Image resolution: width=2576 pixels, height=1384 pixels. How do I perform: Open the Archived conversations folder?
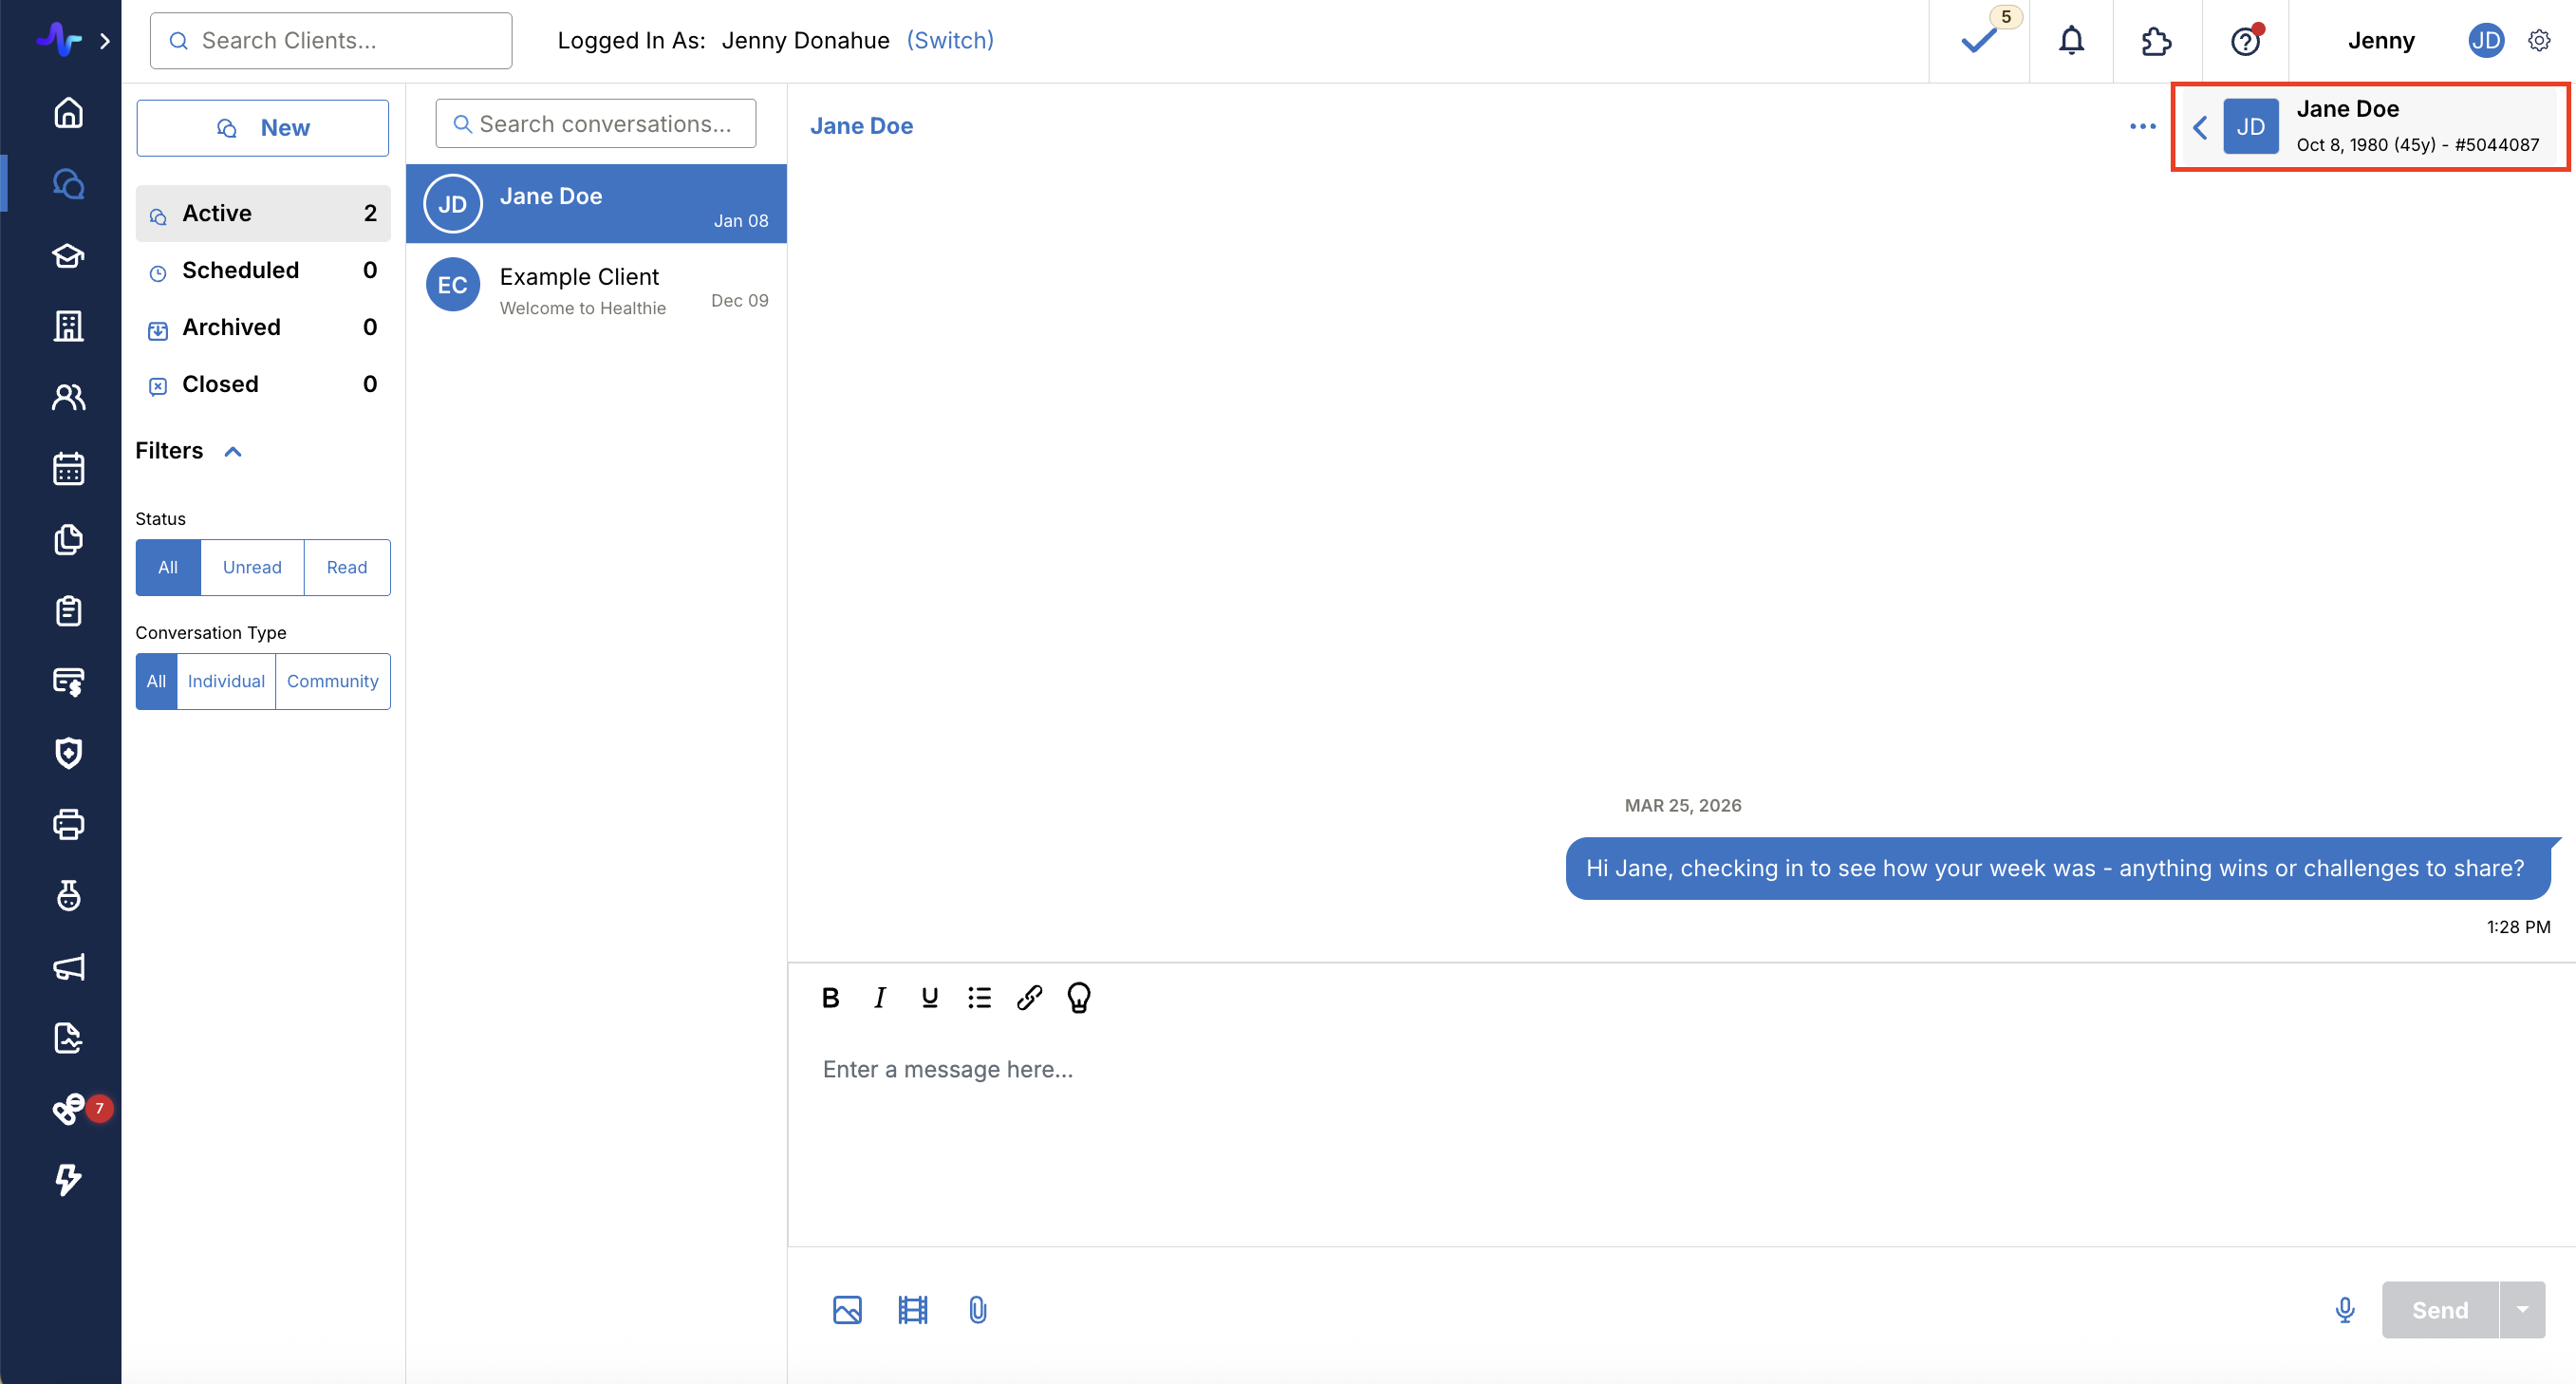point(231,327)
